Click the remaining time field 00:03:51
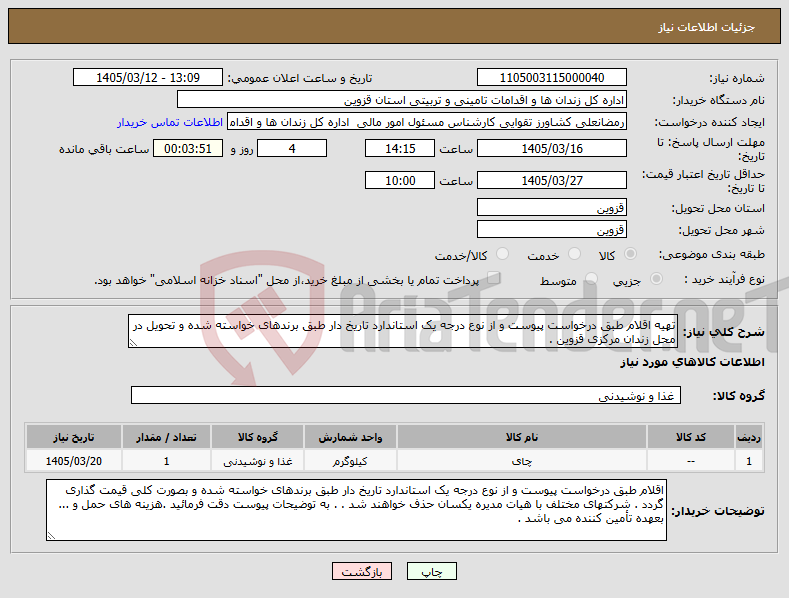The height and width of the screenshot is (598, 789). tap(188, 148)
